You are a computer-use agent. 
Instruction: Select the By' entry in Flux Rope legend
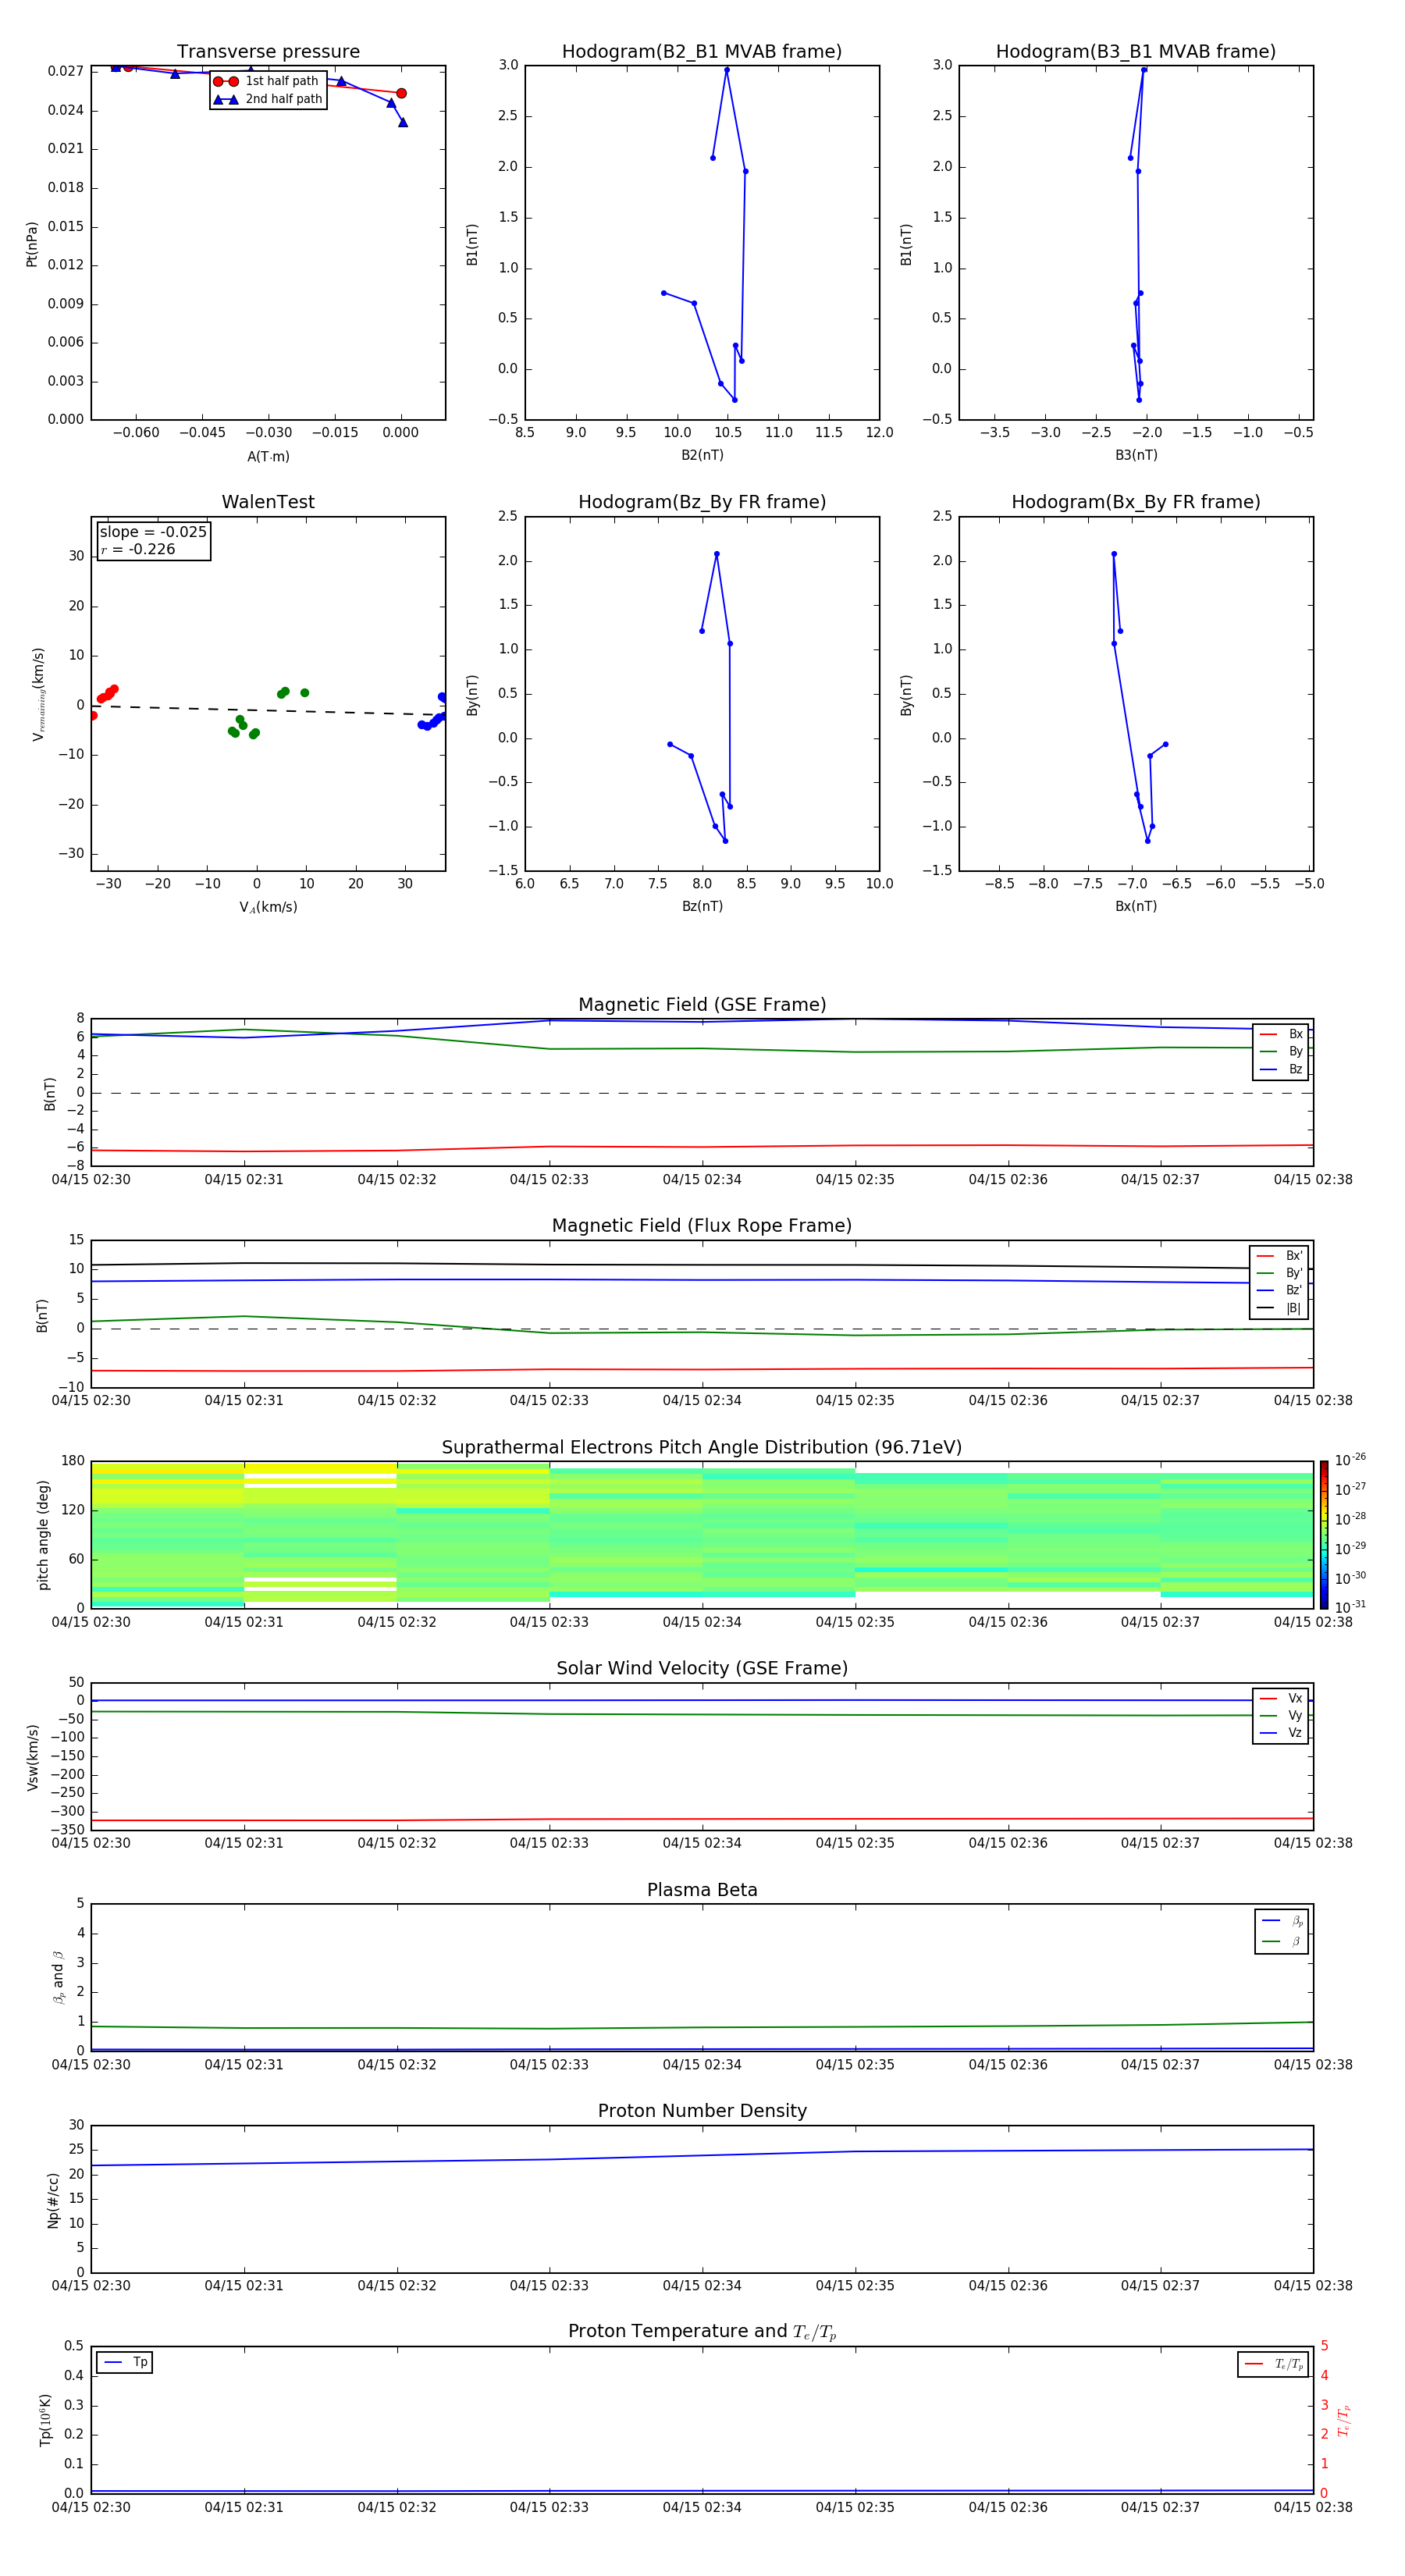click(x=1279, y=1273)
